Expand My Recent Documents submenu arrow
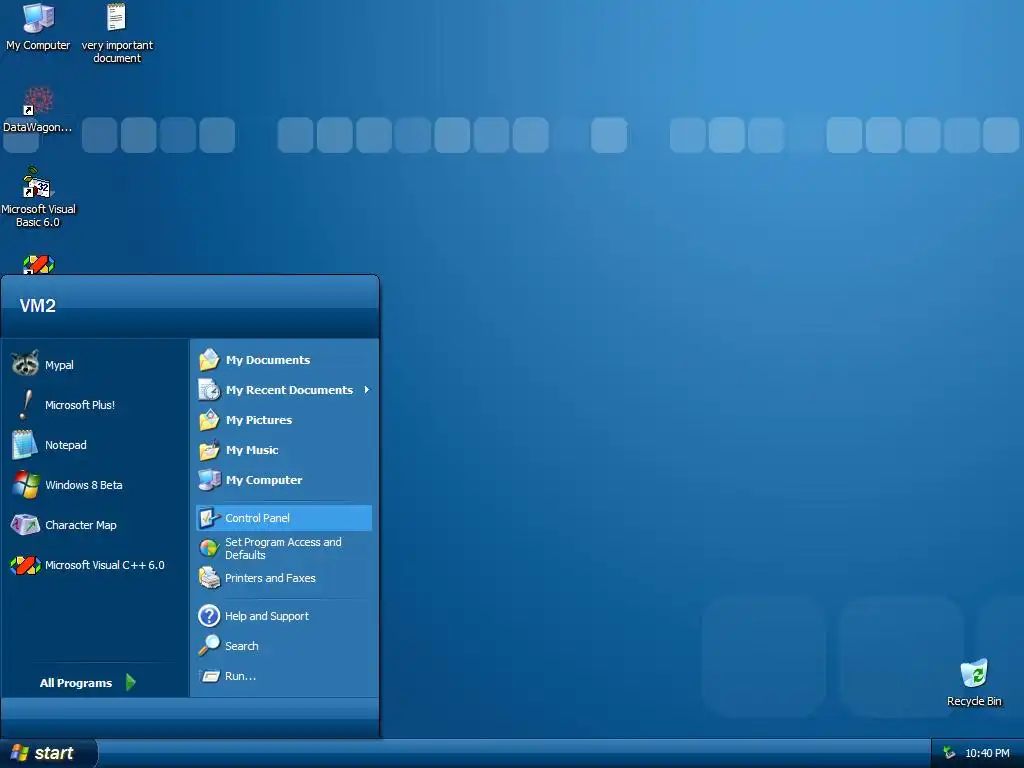The image size is (1024, 768). point(366,390)
